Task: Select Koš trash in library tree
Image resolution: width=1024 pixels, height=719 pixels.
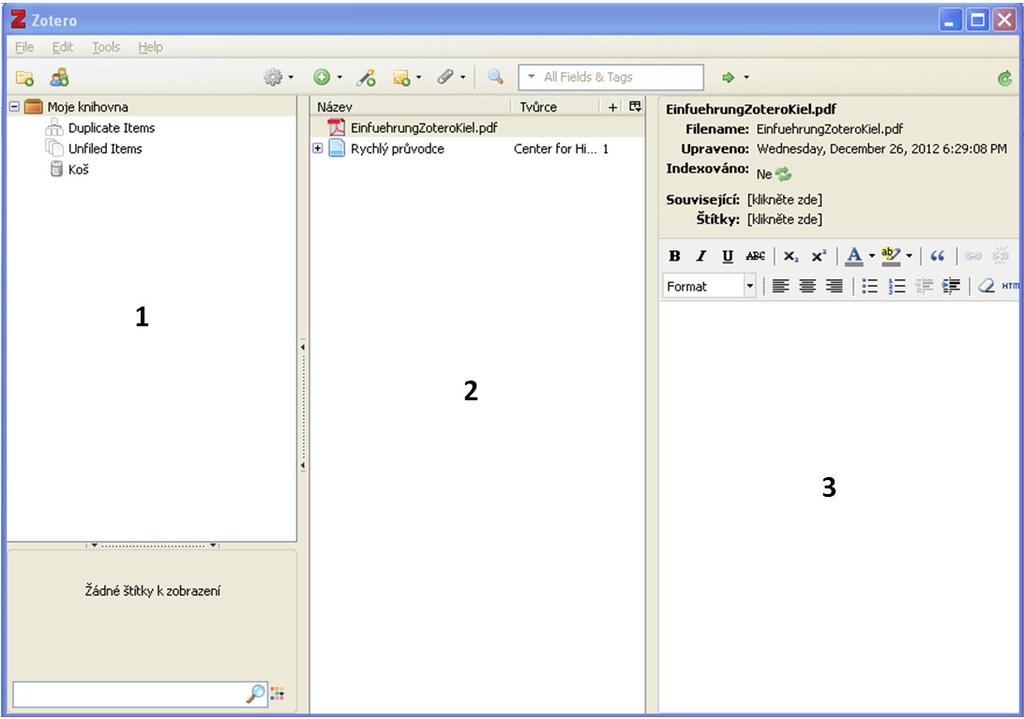Action: click(x=78, y=169)
